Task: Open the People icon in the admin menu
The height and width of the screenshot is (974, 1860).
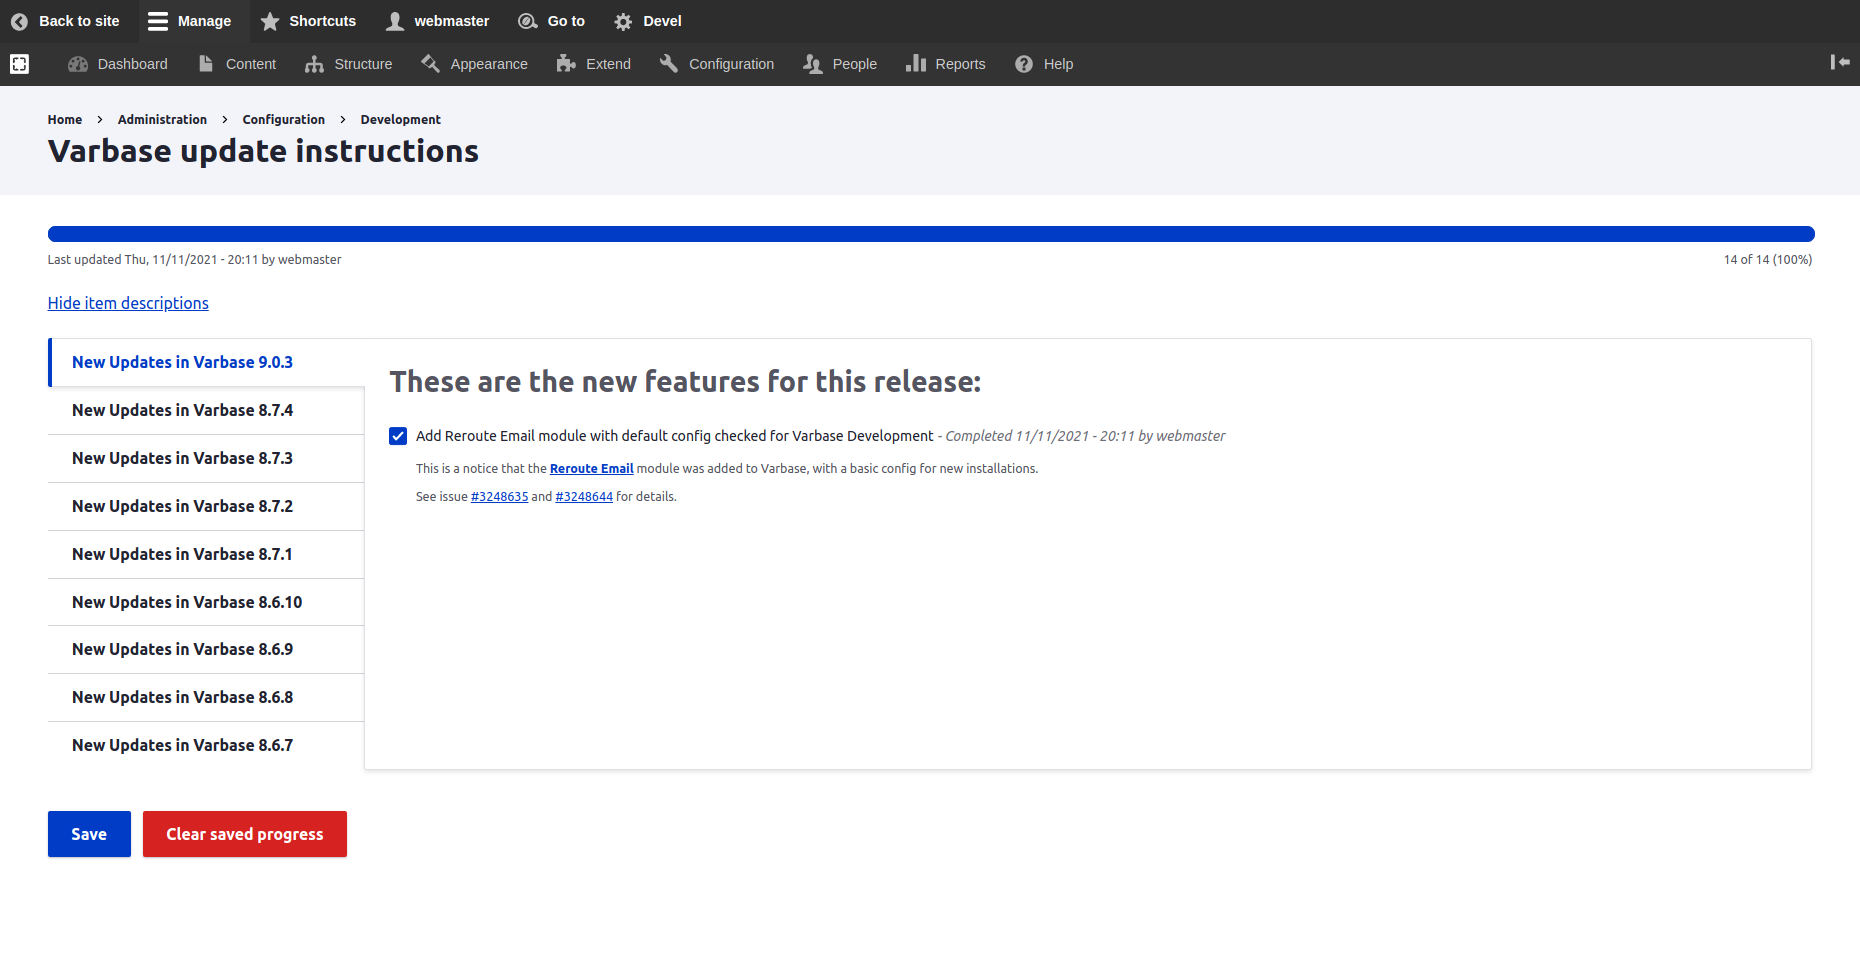Action: click(x=811, y=63)
